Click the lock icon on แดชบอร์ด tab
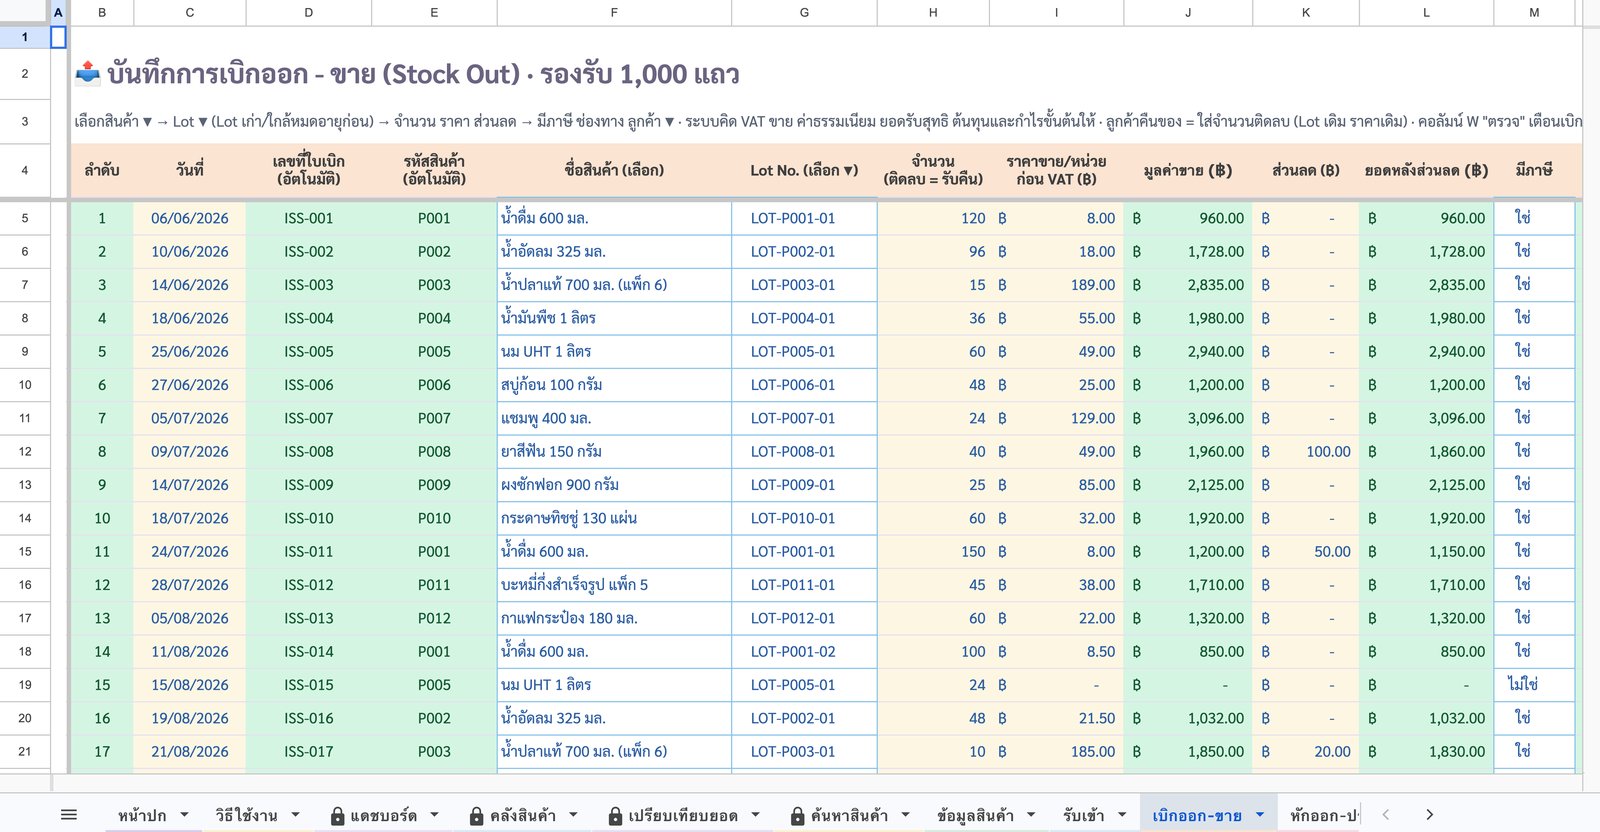Screen dimensions: 1600x832 [x=337, y=817]
